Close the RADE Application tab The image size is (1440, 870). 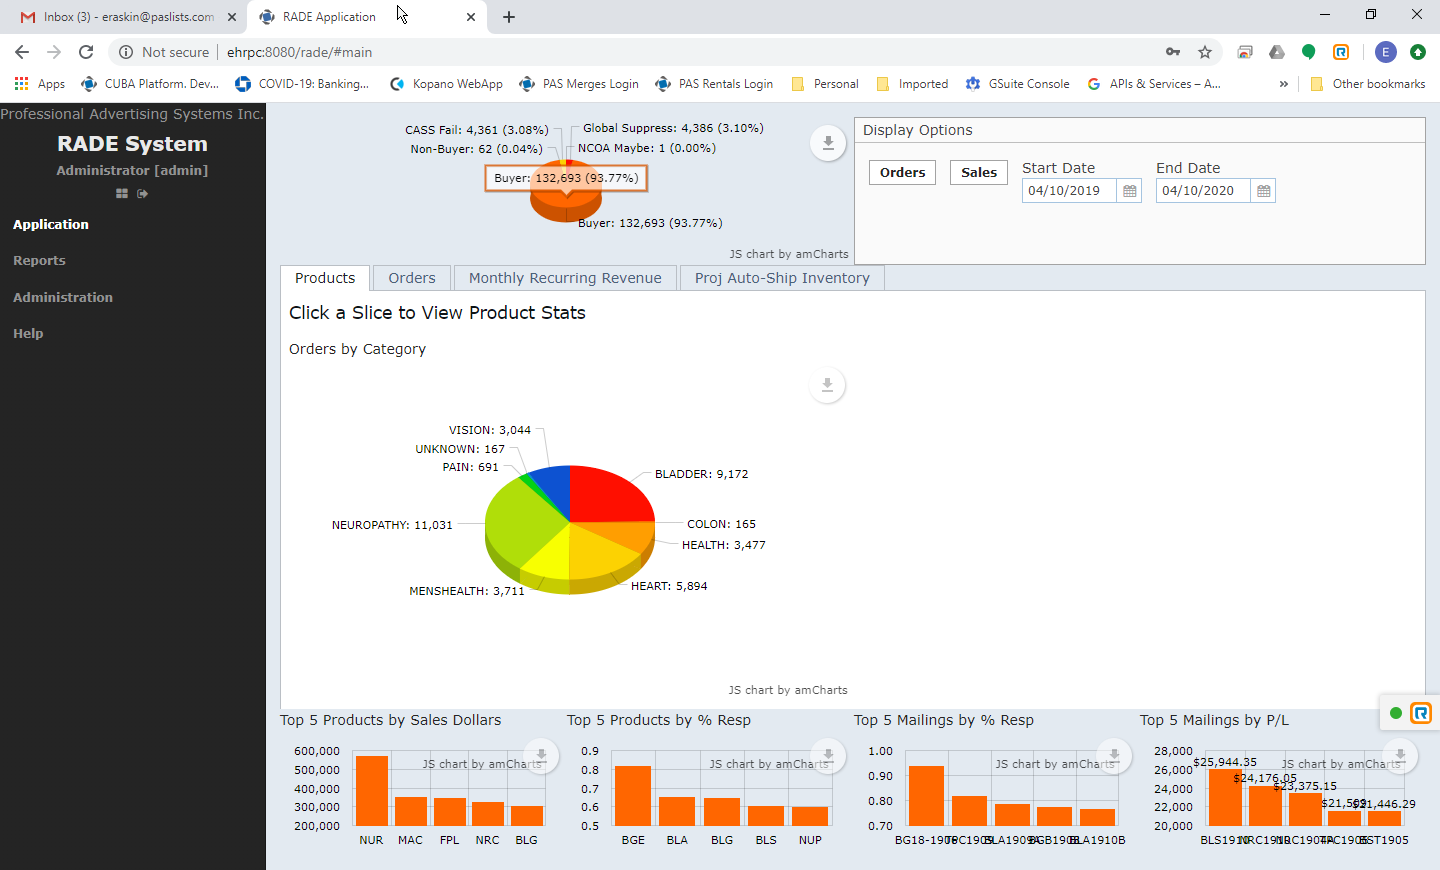(471, 17)
